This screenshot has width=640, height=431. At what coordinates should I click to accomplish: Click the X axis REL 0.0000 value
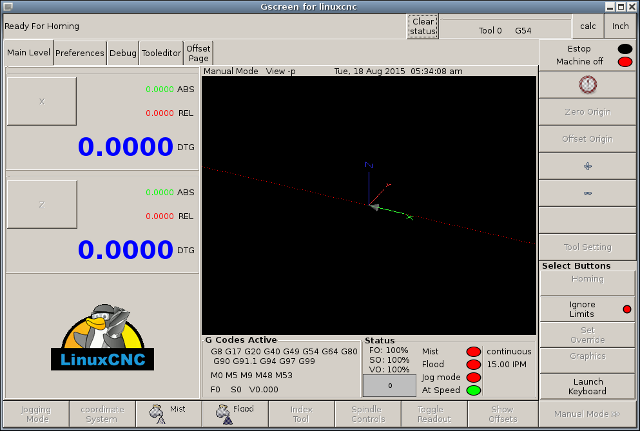[x=160, y=113]
